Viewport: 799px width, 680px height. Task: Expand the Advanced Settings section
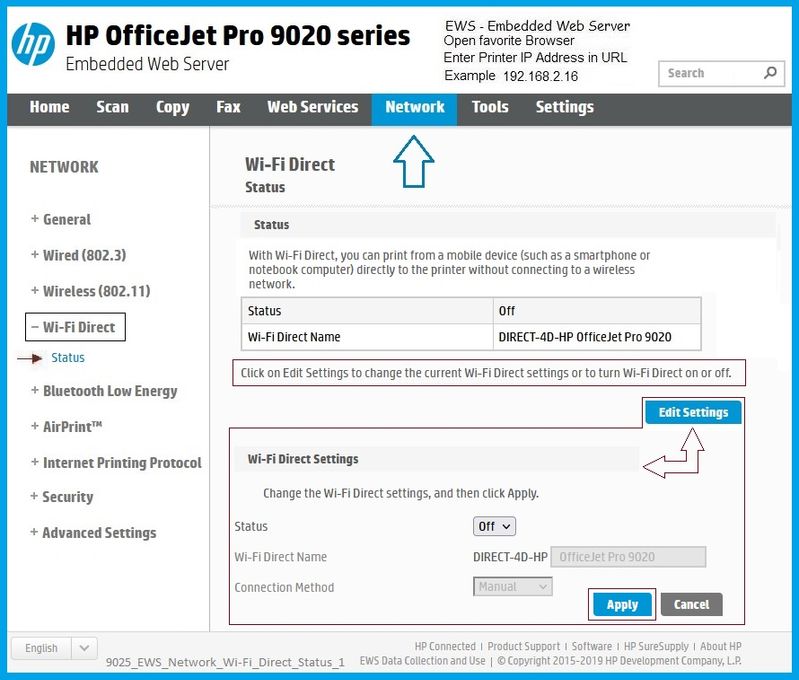coord(93,533)
